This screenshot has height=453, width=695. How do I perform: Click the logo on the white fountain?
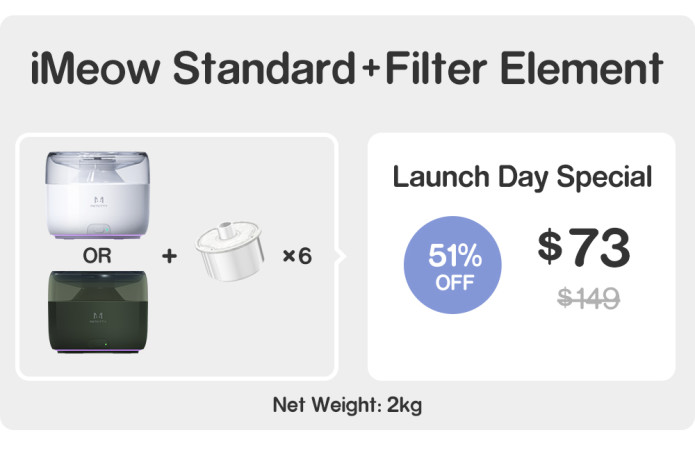pyautogui.click(x=98, y=201)
